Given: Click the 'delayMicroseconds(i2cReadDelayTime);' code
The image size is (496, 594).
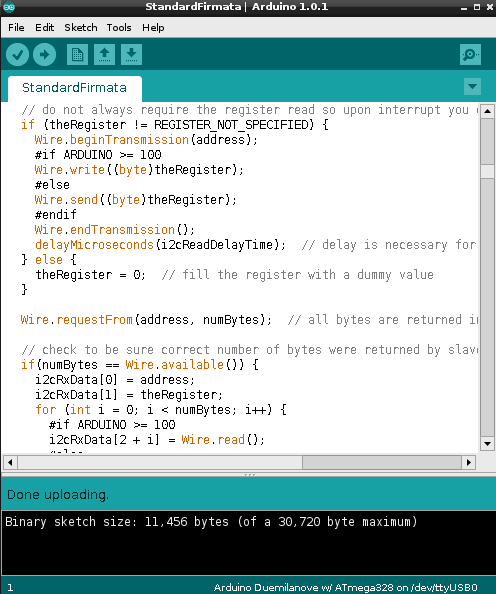Looking at the screenshot, I should (x=160, y=245).
